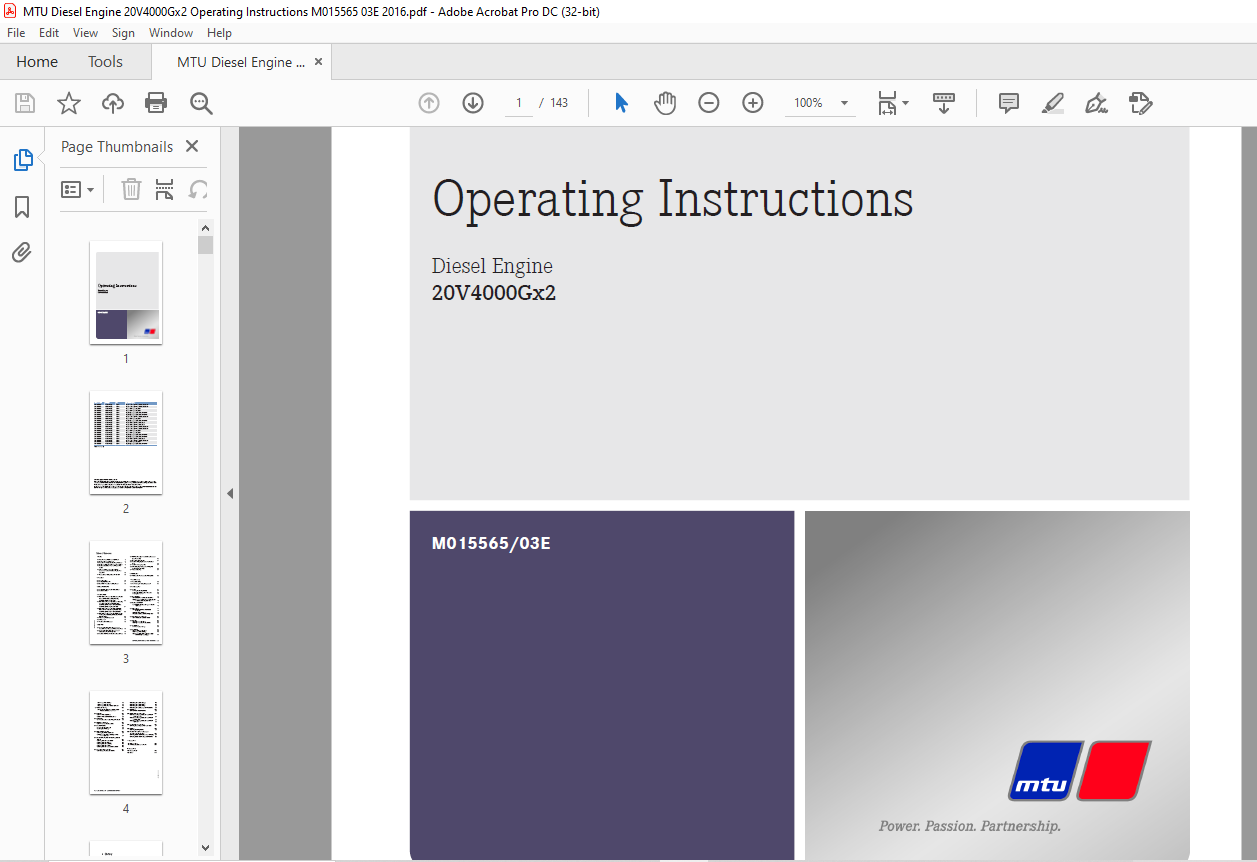Click the thumbnails scrollbar handle

[x=205, y=245]
